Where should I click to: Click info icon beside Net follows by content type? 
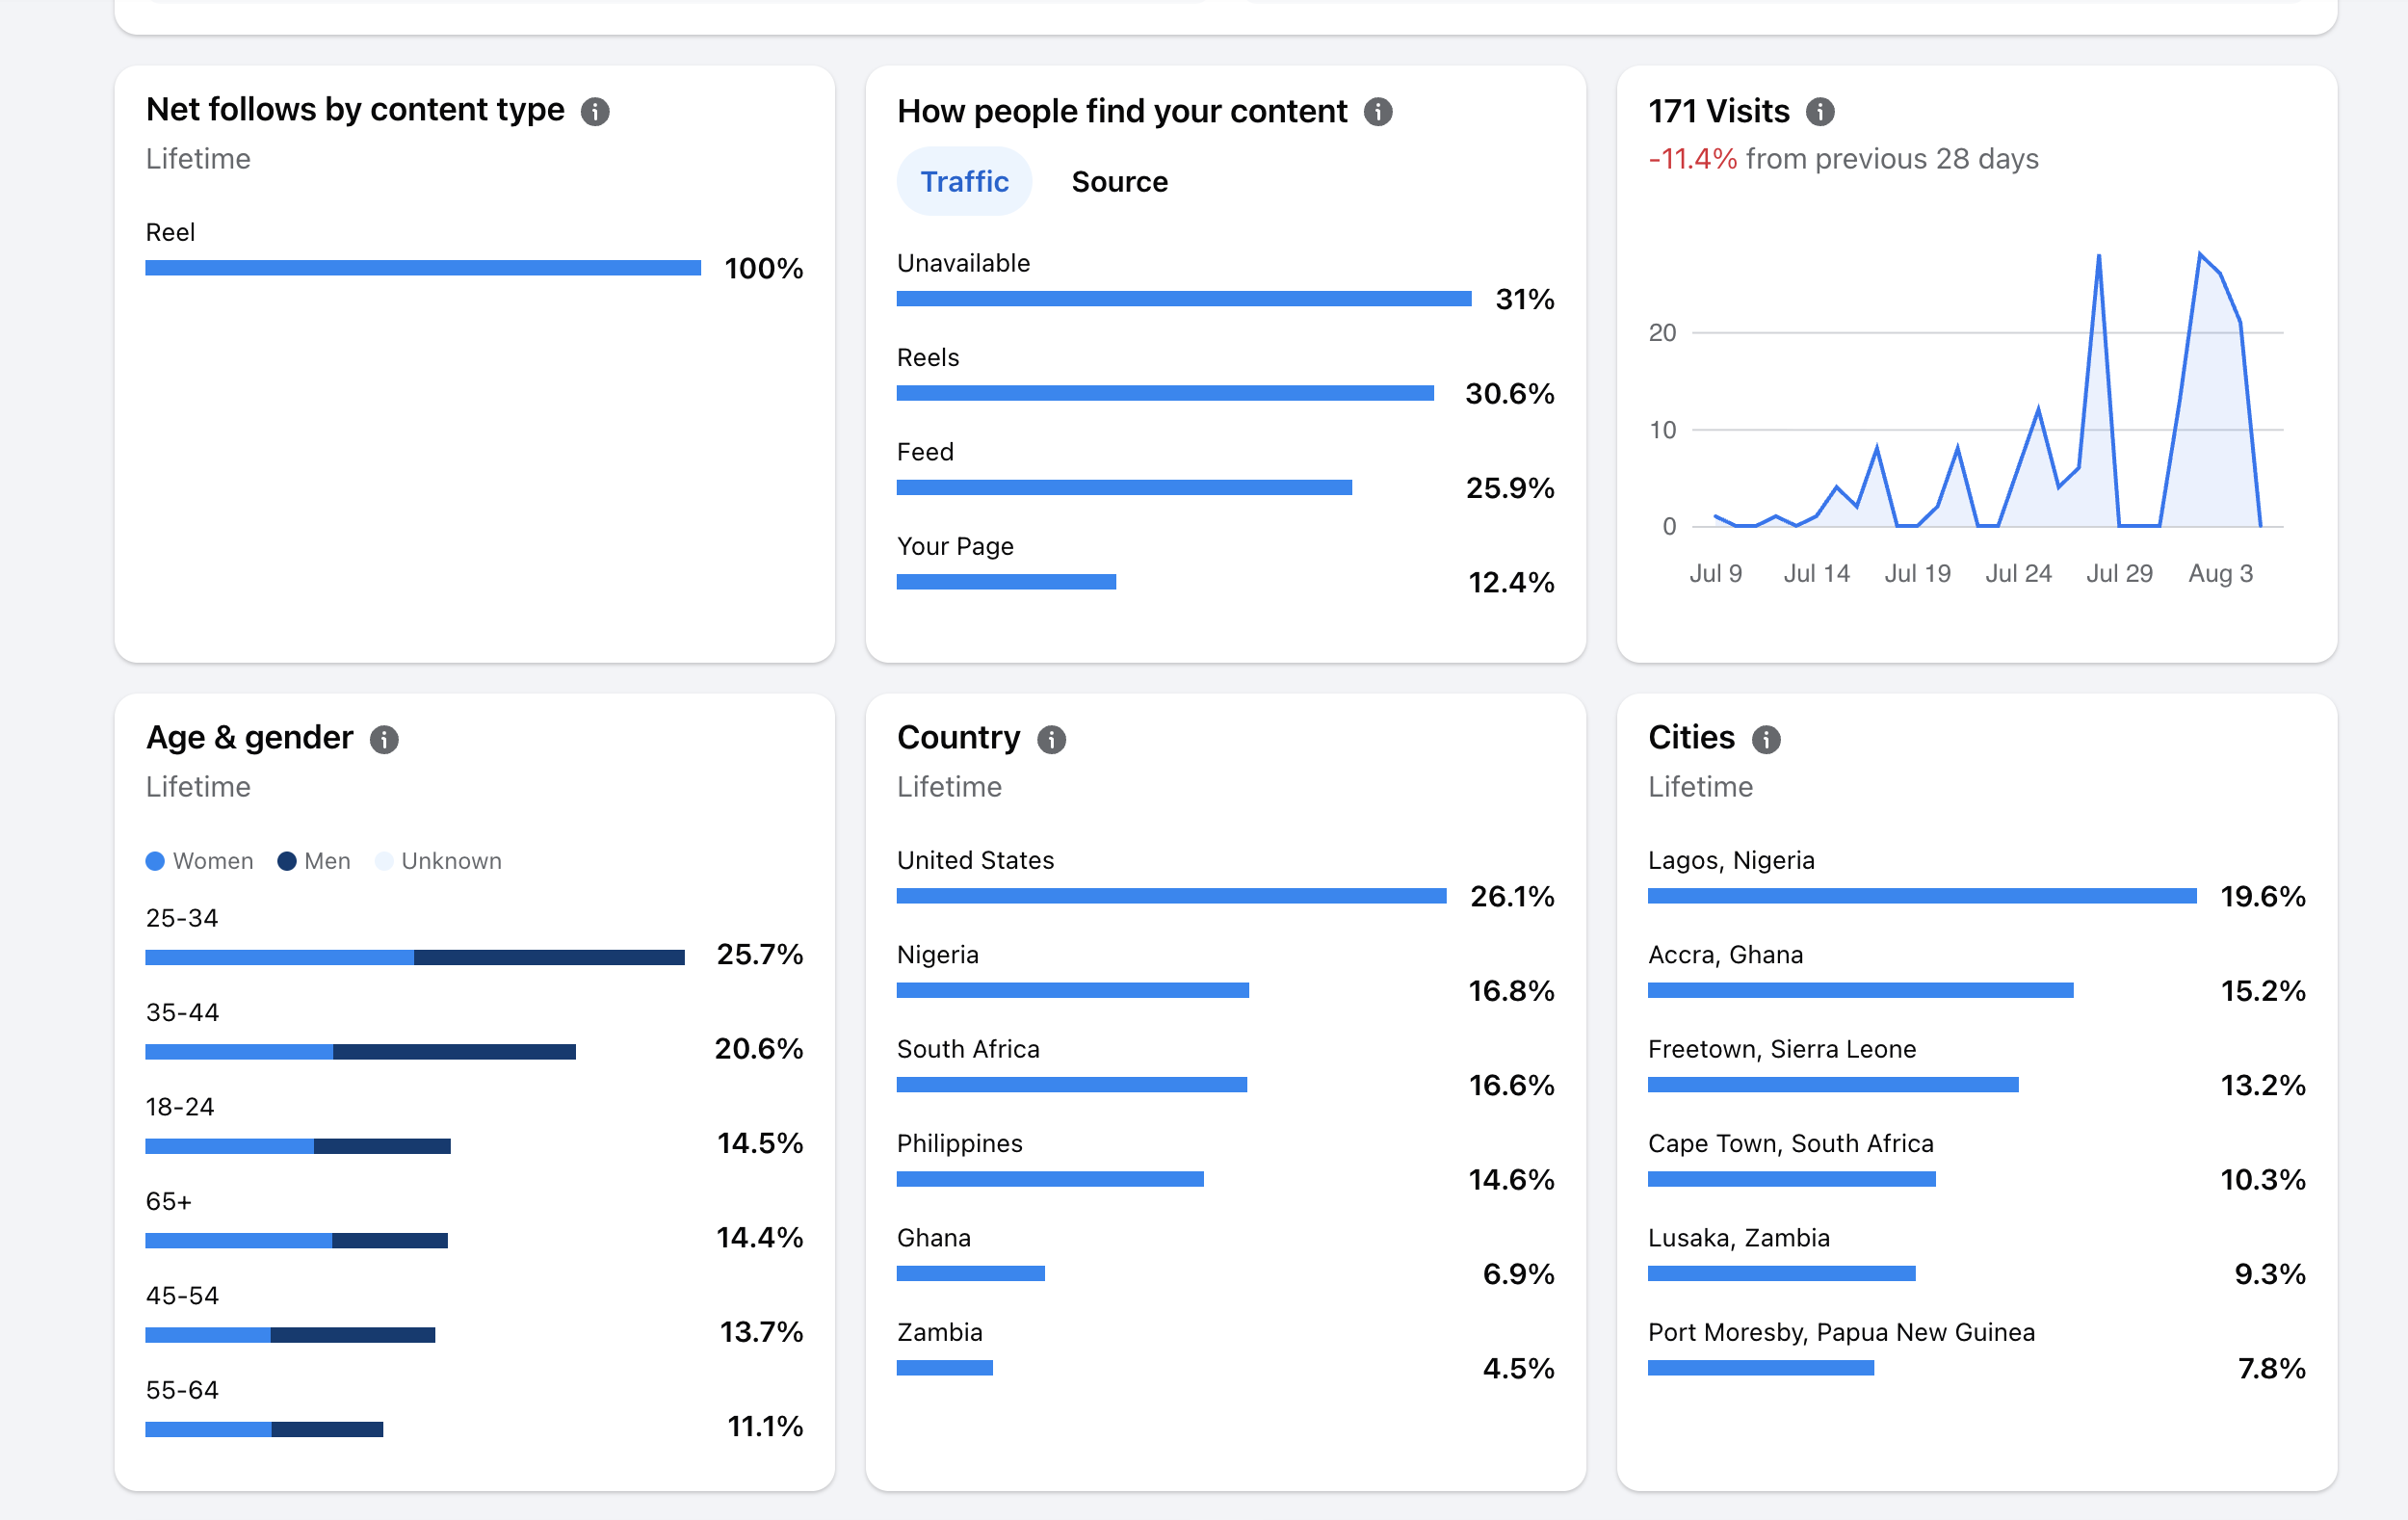(x=595, y=111)
